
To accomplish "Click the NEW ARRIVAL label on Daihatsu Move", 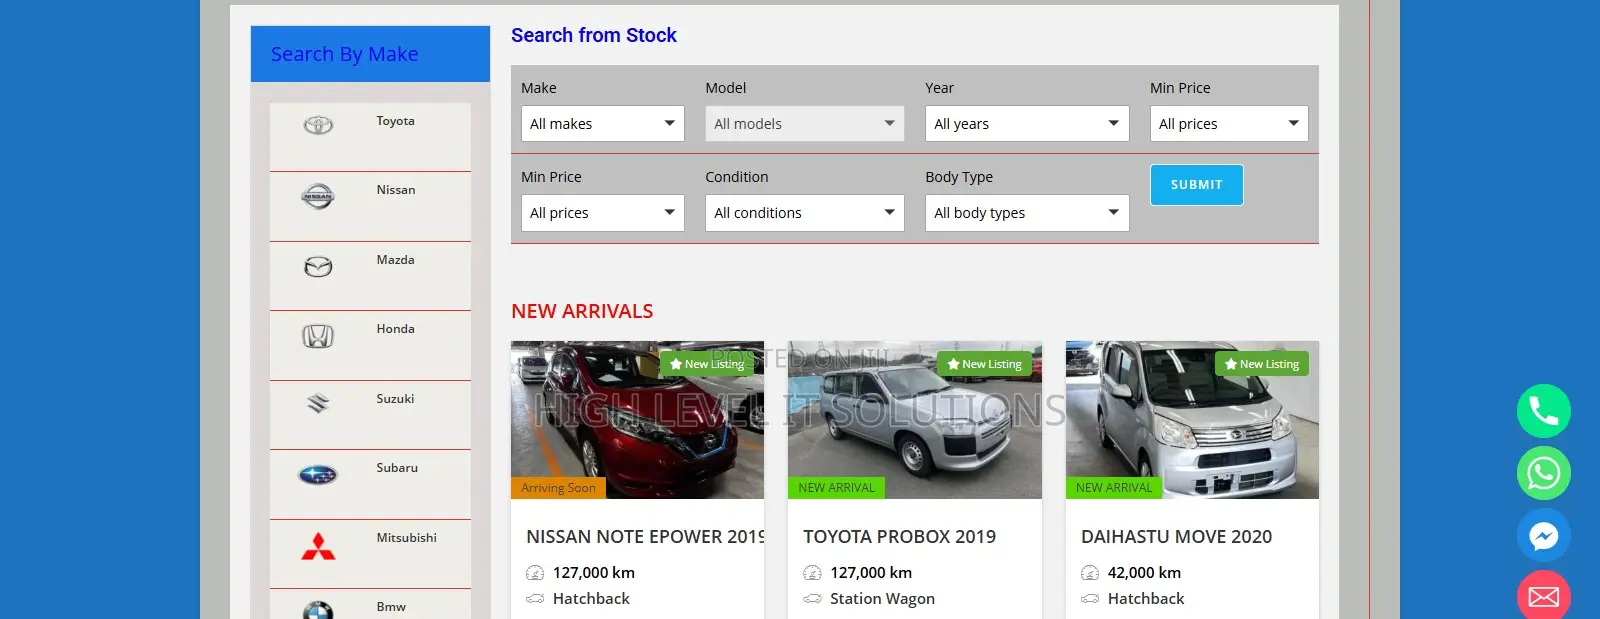I will click(x=1114, y=488).
